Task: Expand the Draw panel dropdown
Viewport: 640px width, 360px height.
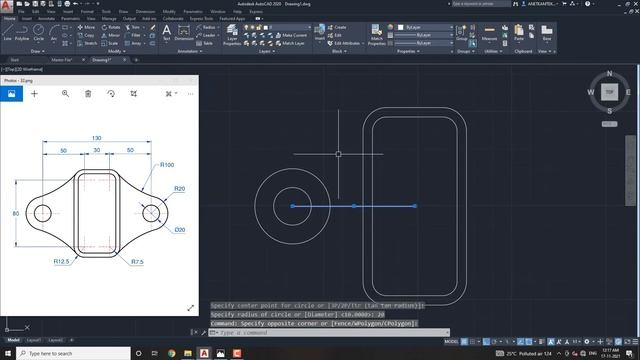Action: [x=38, y=51]
